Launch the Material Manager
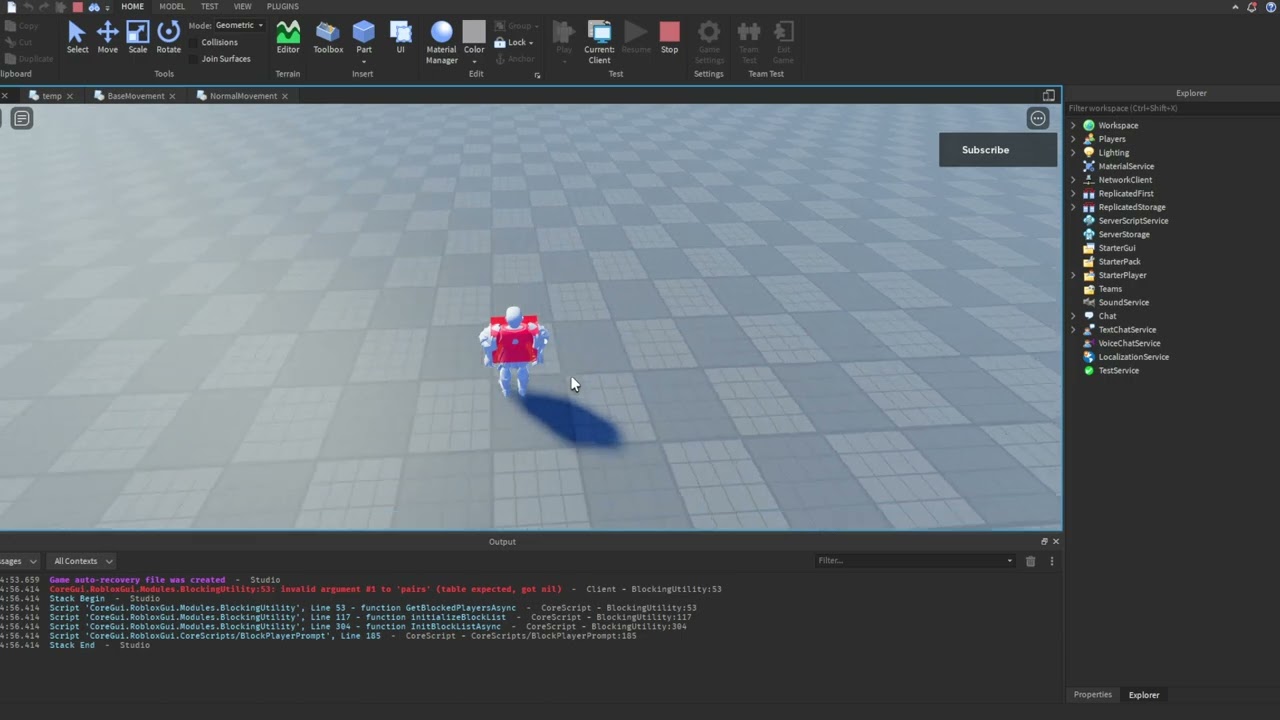The width and height of the screenshot is (1280, 720). (441, 40)
